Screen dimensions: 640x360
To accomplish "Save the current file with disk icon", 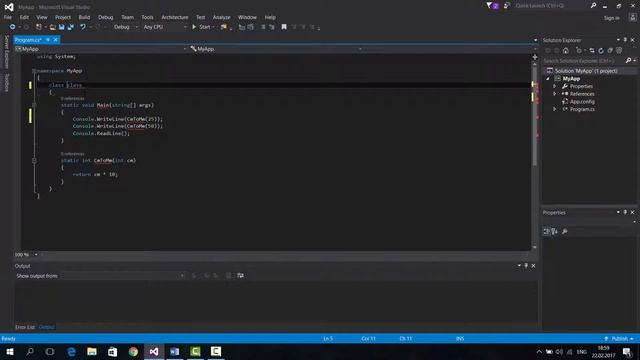I will [x=62, y=27].
